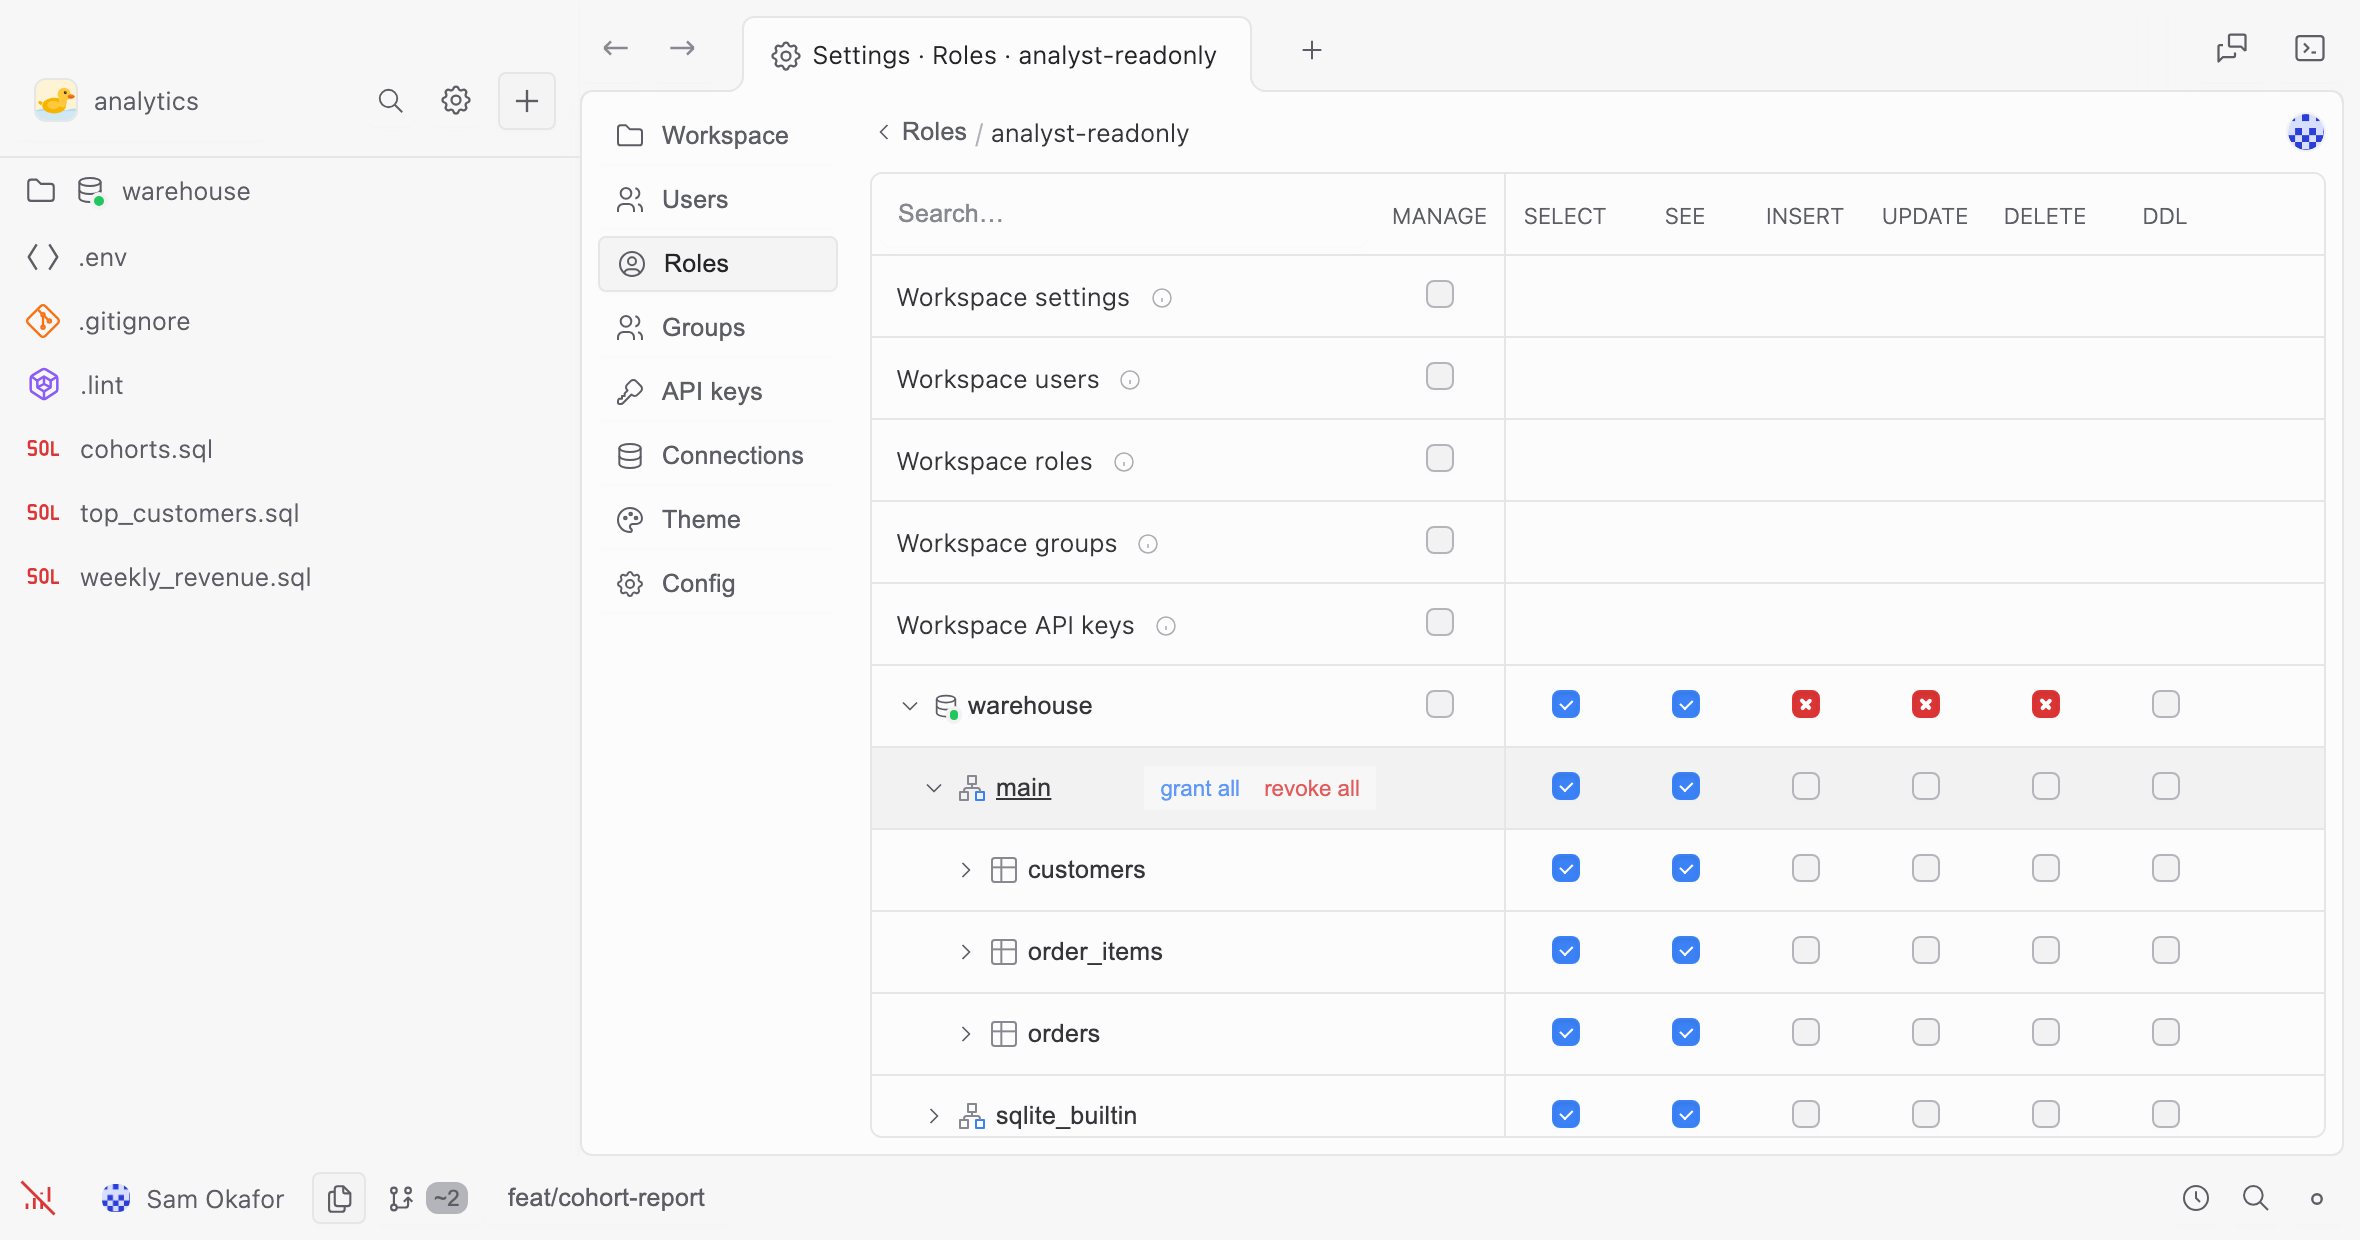The height and width of the screenshot is (1240, 2360).
Task: Collapse the main schema
Action: coord(934,788)
